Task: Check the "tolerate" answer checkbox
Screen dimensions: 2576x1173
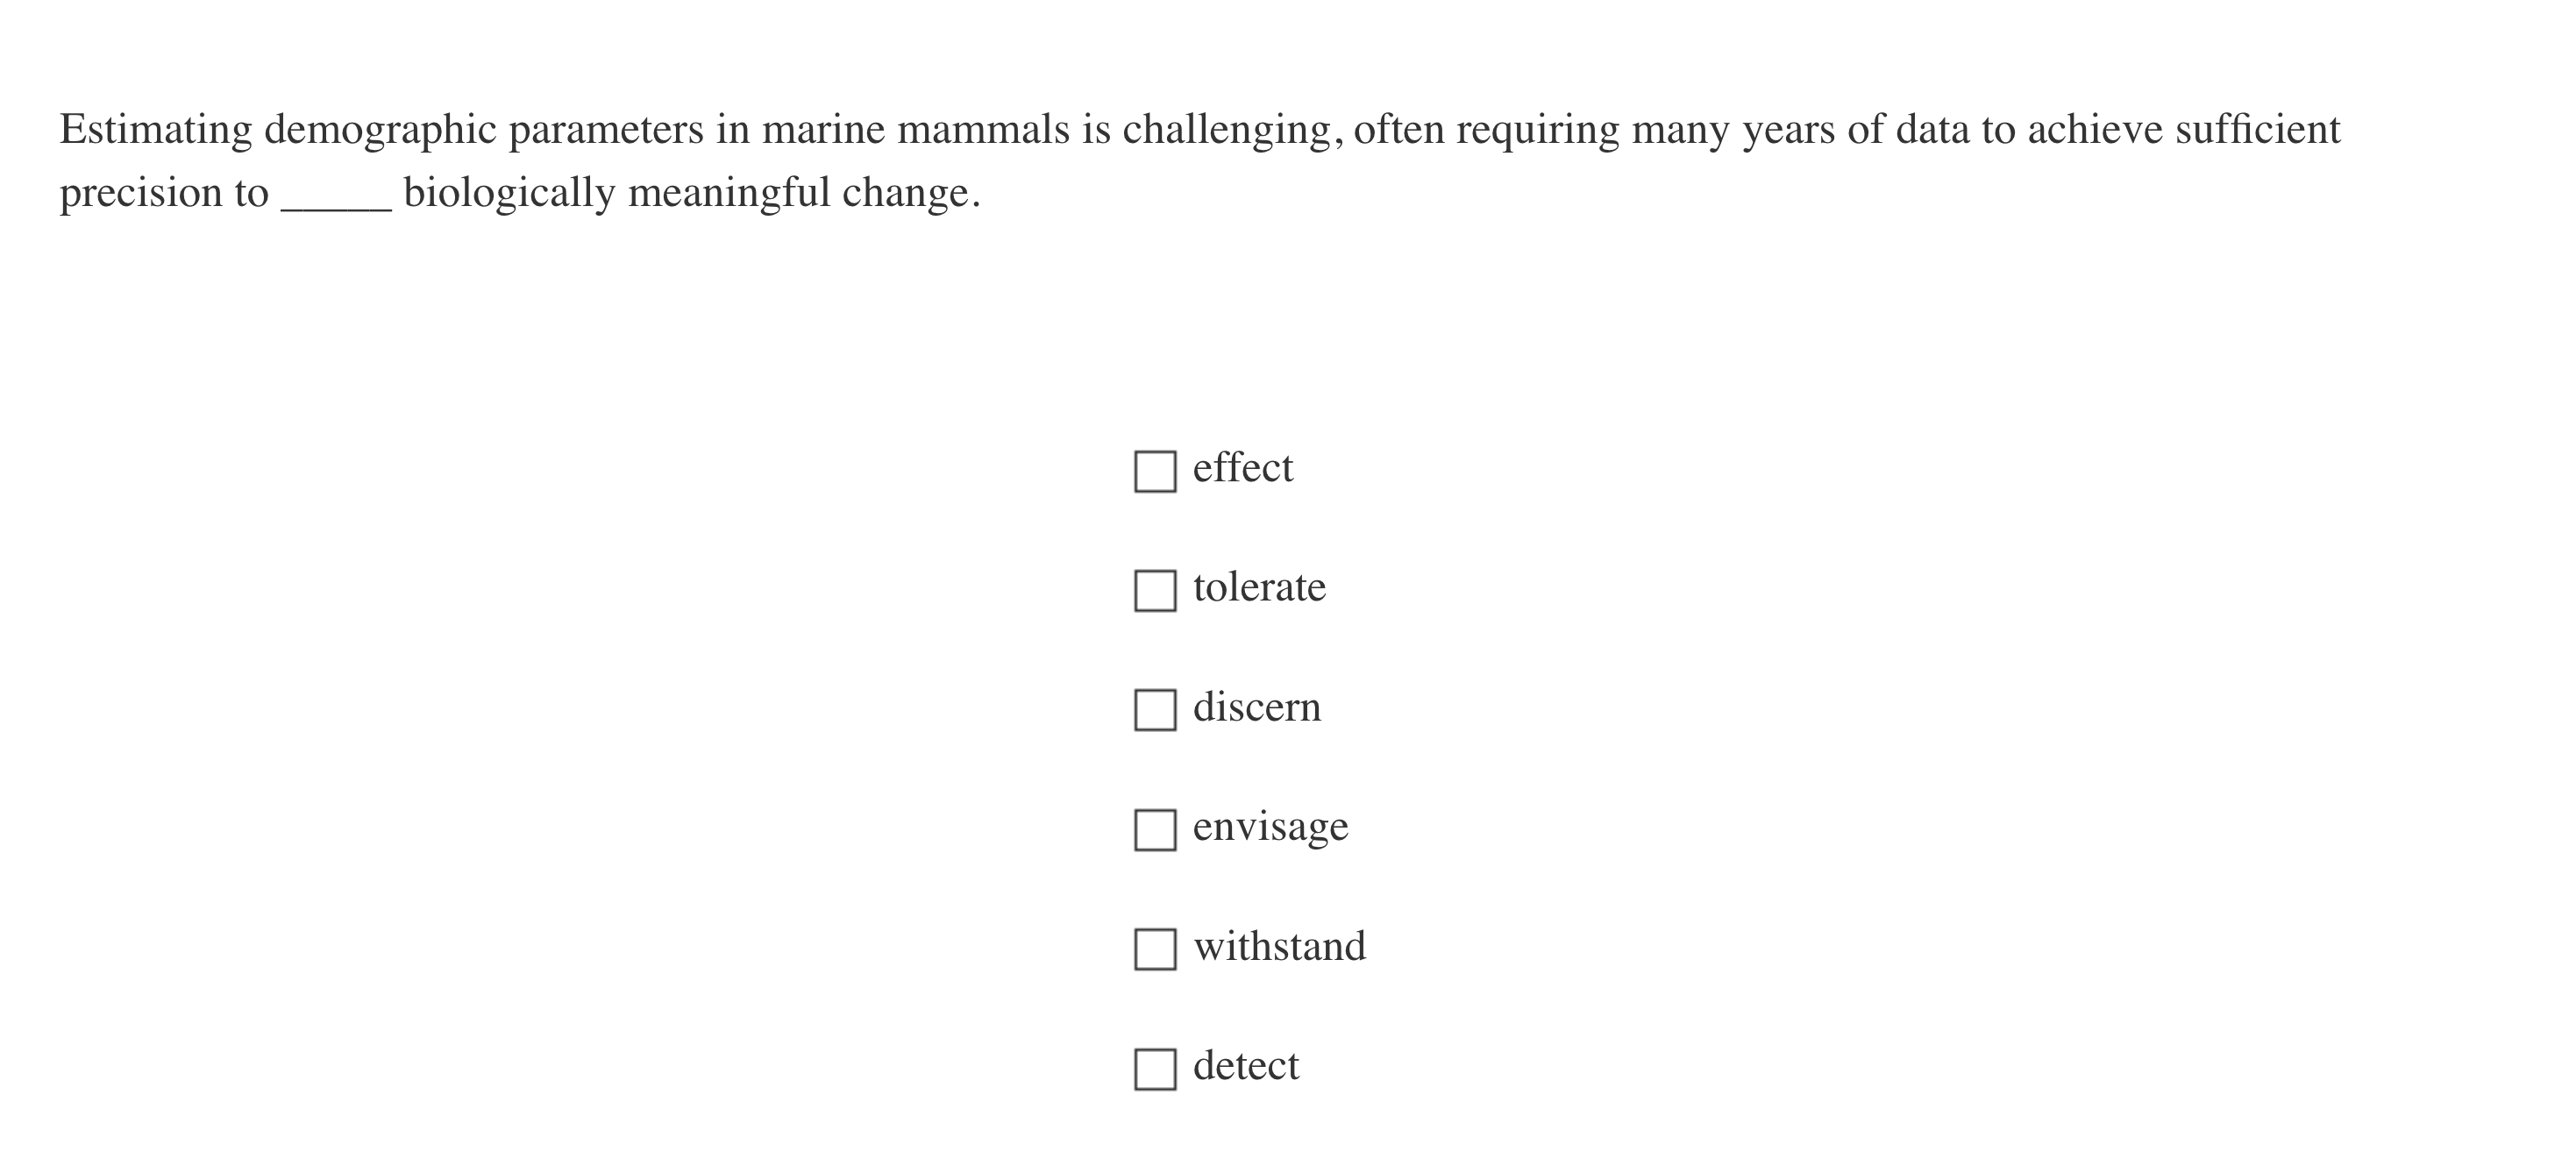Action: pos(1155,590)
